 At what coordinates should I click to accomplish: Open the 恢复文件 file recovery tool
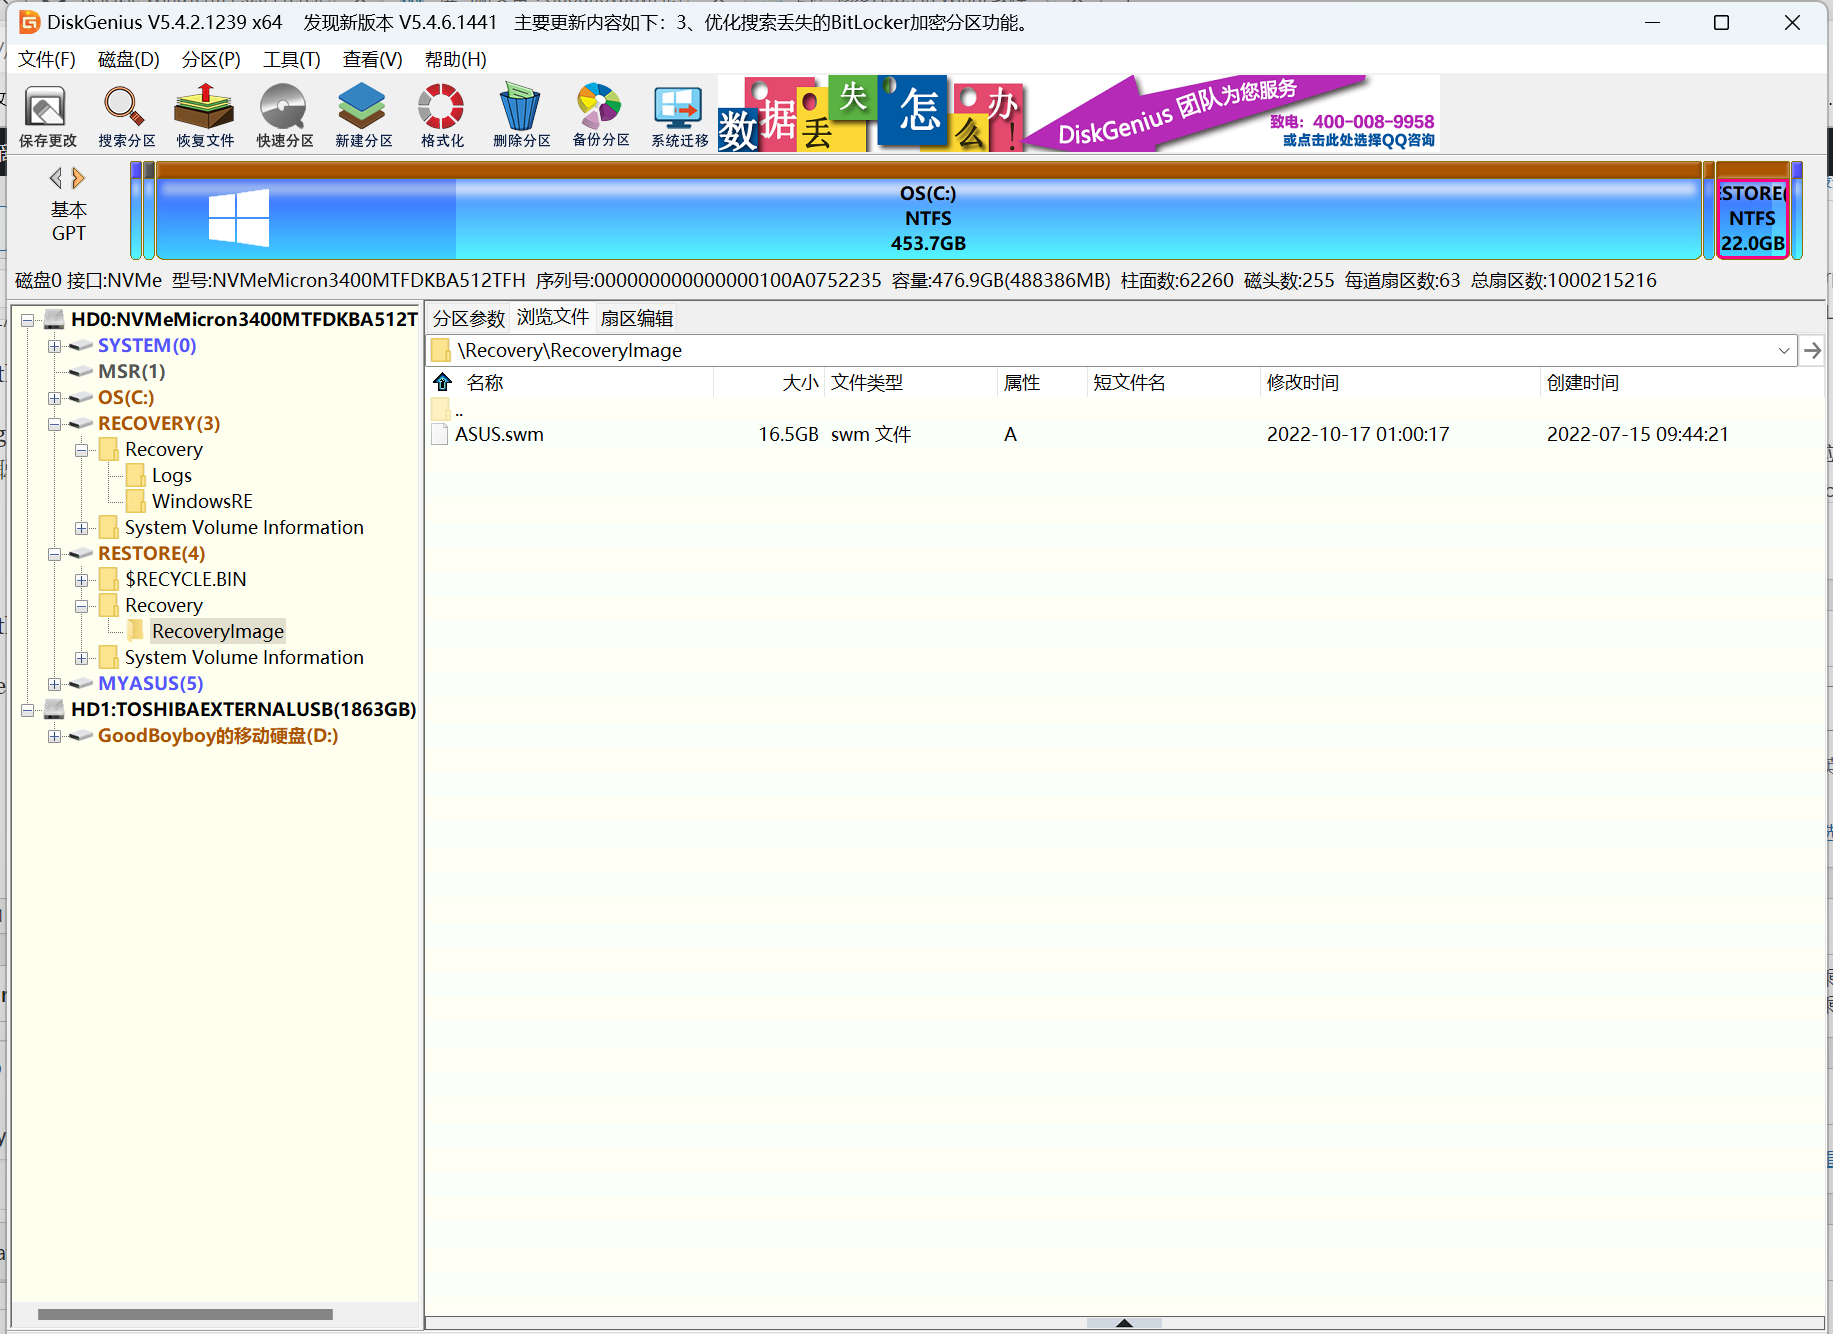(203, 113)
